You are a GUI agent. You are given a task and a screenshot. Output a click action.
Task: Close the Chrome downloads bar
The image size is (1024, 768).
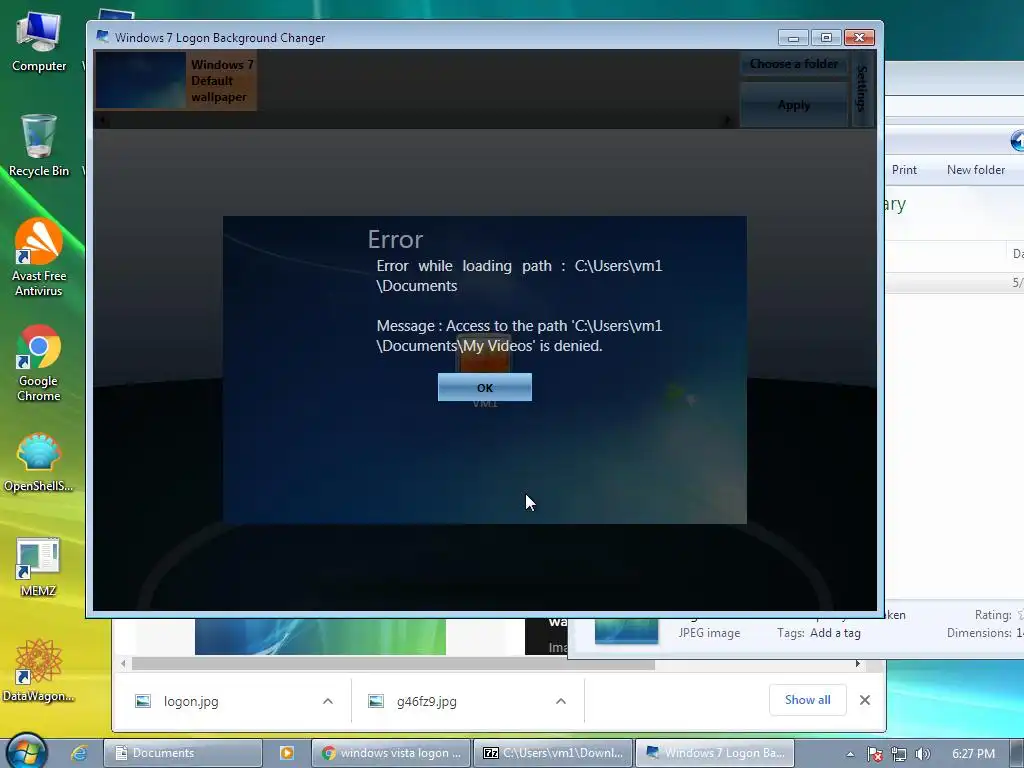click(865, 700)
